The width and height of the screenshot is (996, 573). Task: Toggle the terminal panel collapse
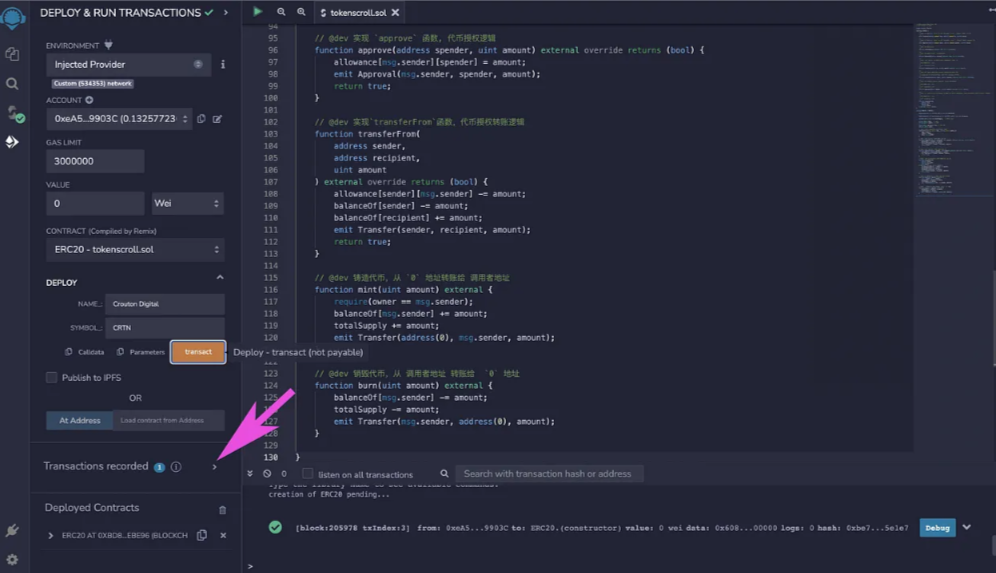pyautogui.click(x=250, y=474)
